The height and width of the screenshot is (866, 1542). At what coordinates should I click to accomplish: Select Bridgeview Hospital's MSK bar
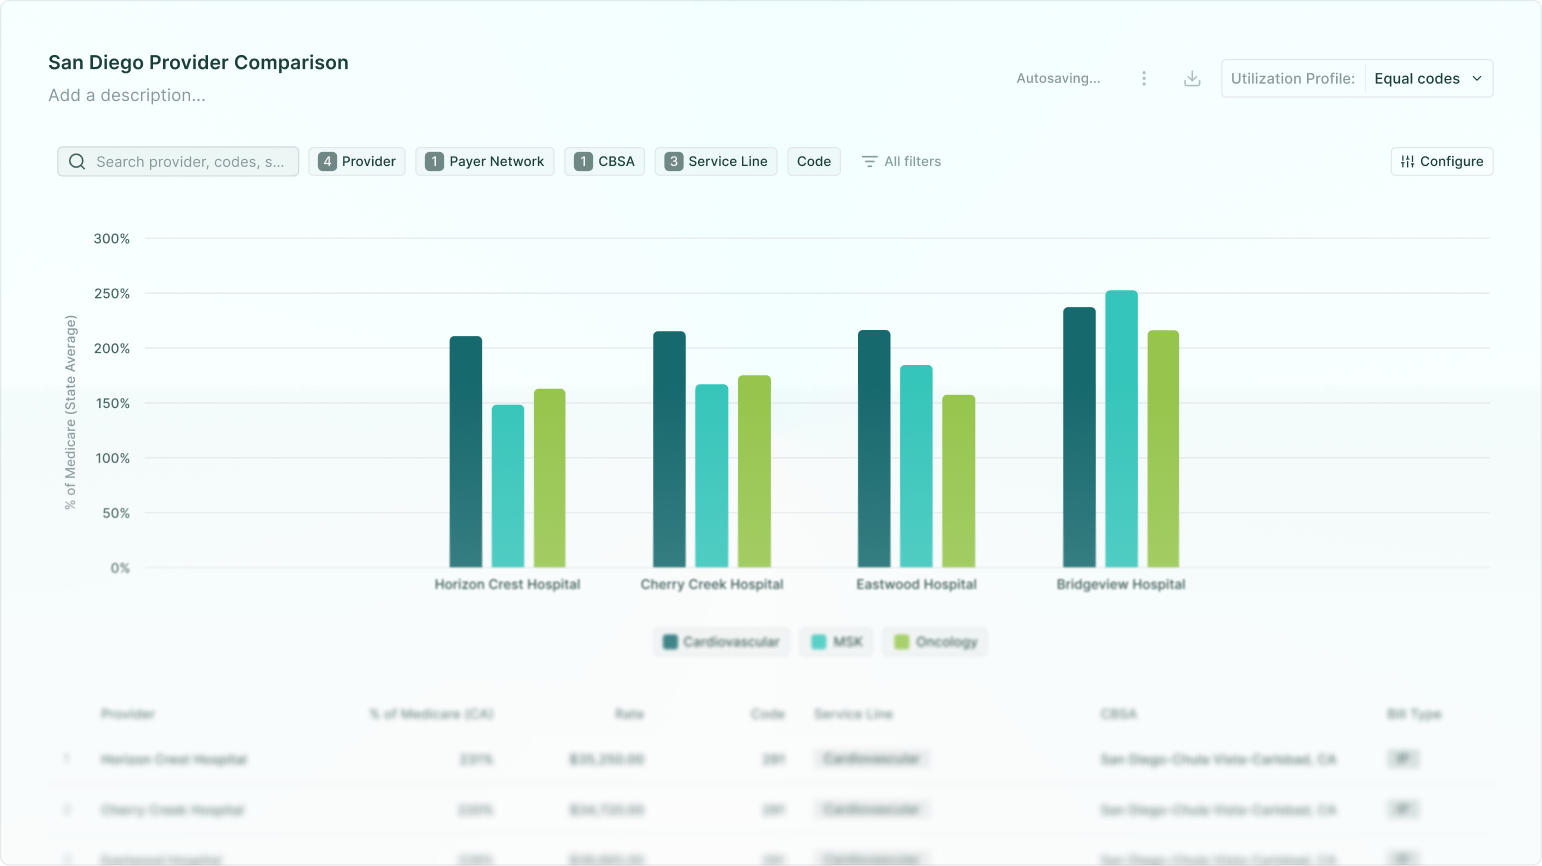[1121, 430]
